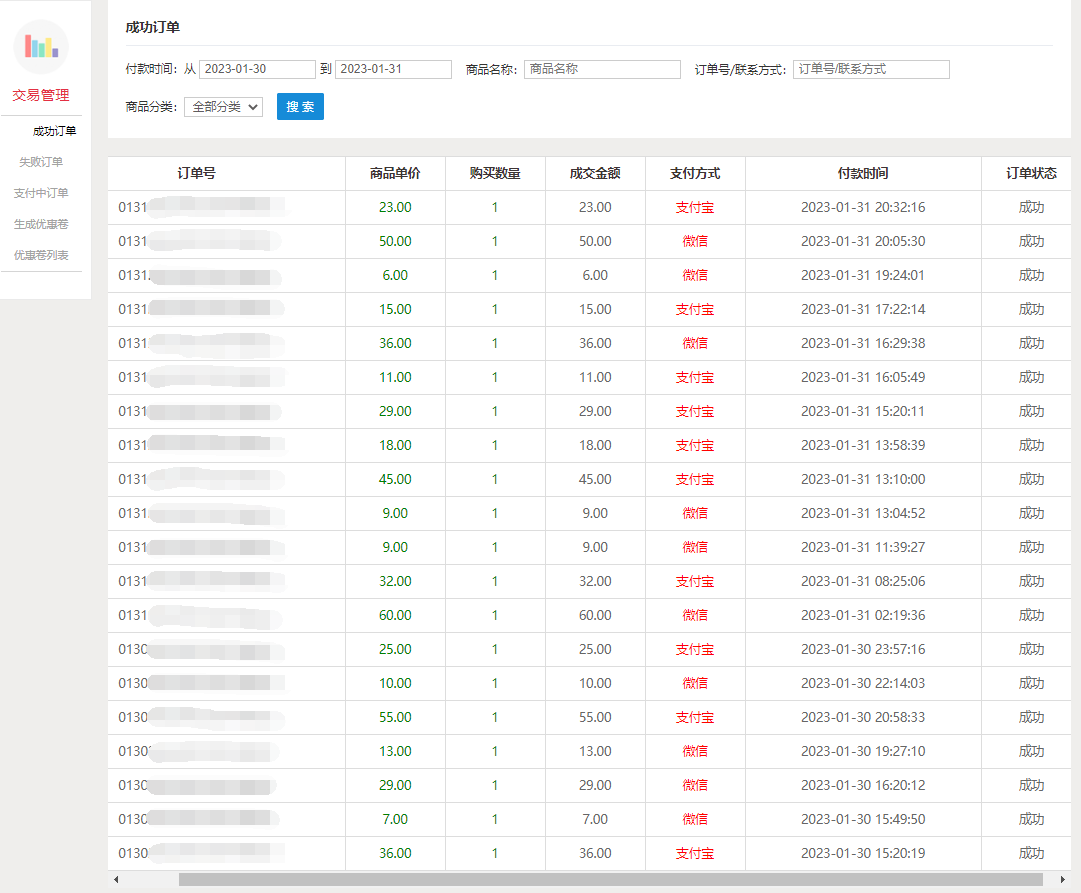Open the 全部分类 category dropdown
This screenshot has width=1081, height=893.
pos(223,107)
